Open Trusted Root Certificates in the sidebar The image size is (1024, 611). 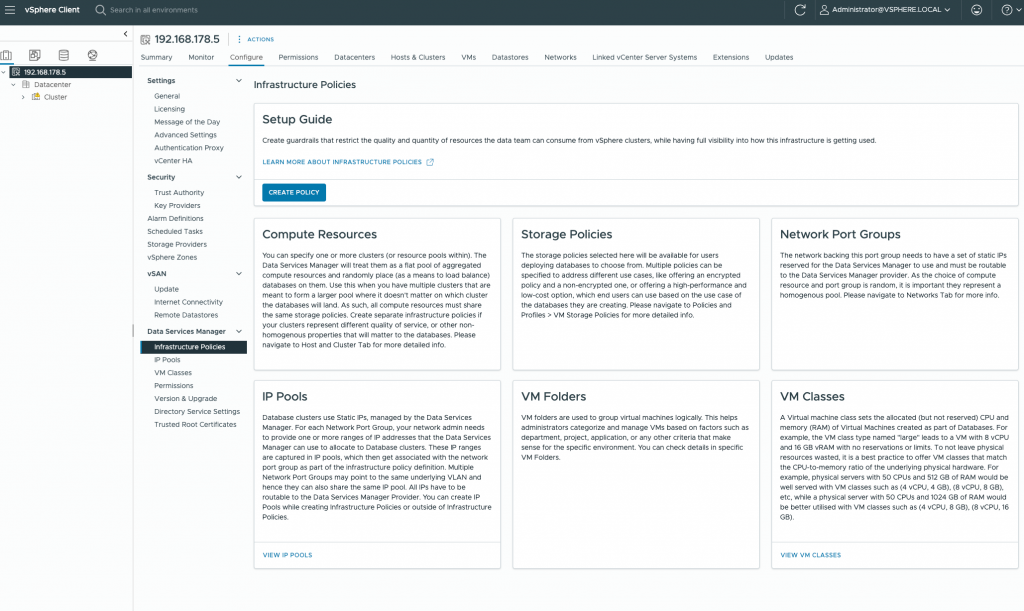[195, 424]
